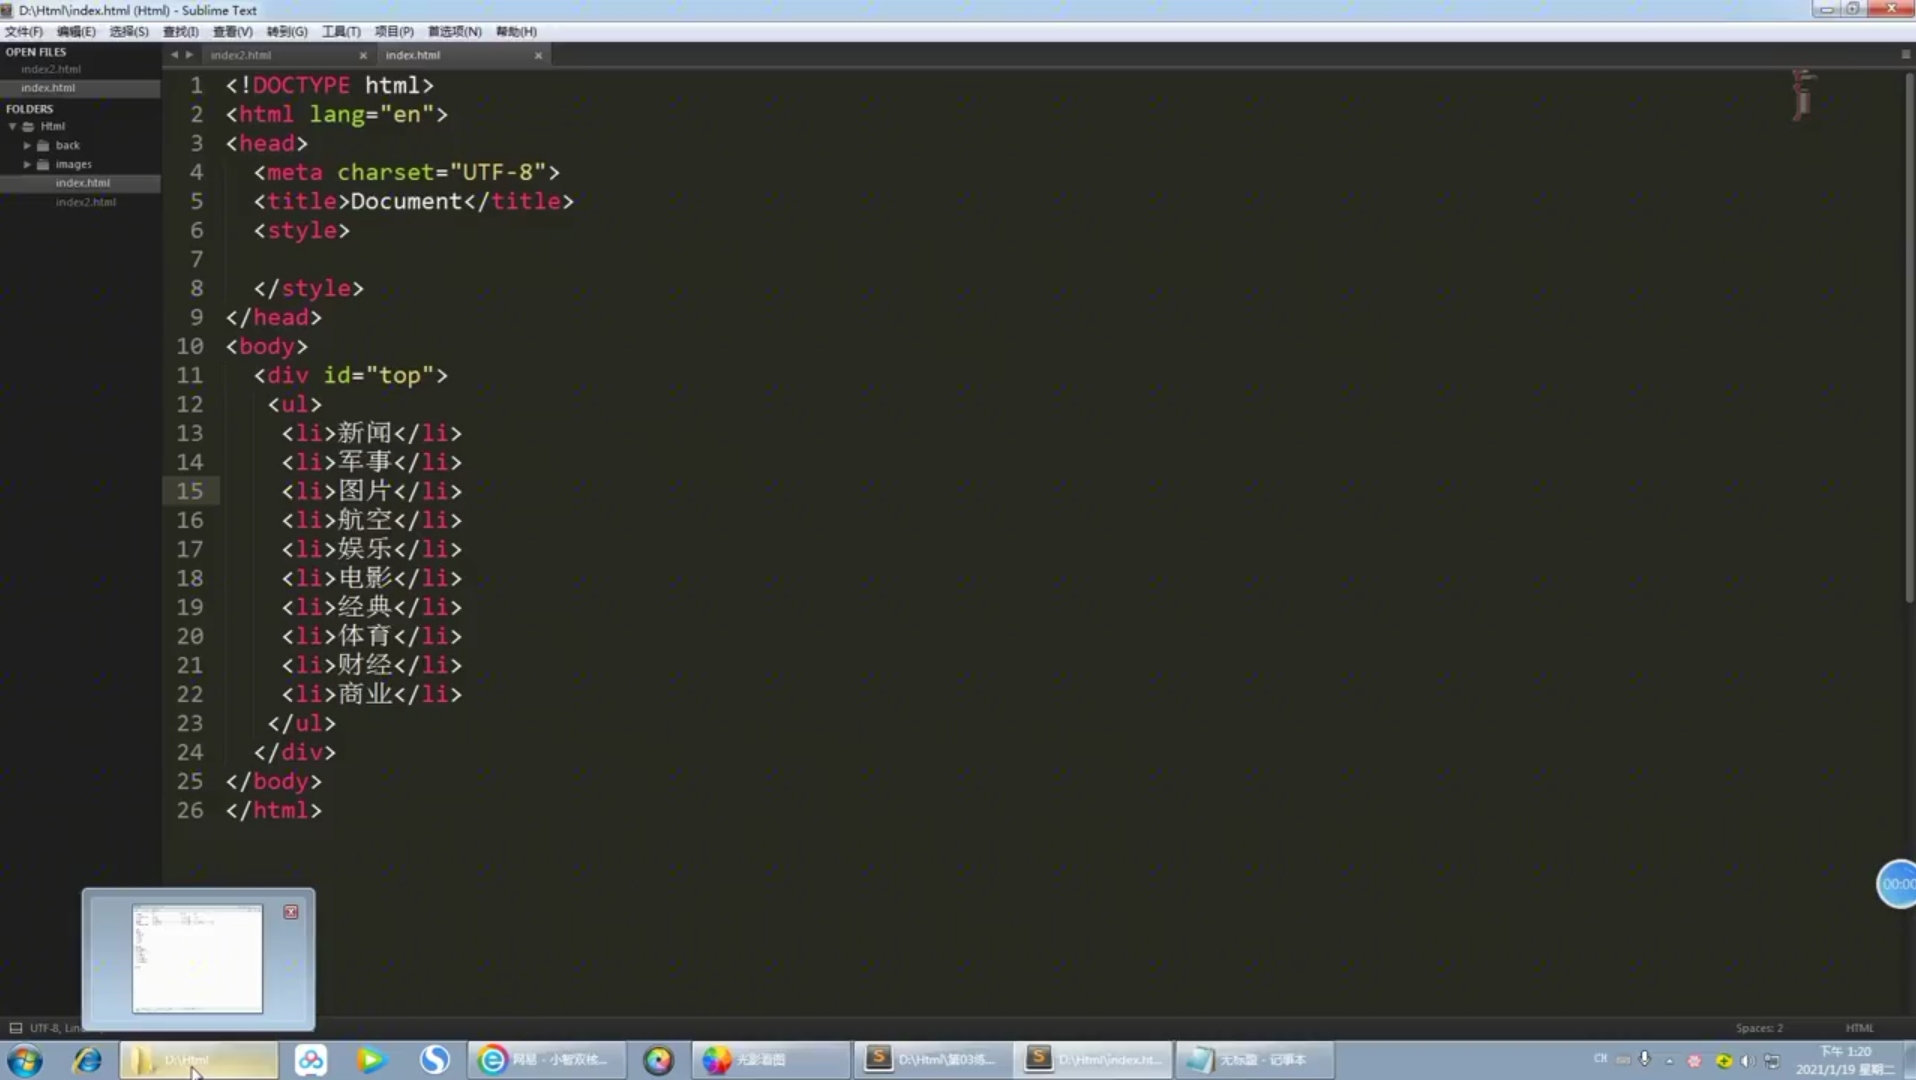
Task: Click the tab list dropdown at the right of the tab bar
Action: click(x=1905, y=55)
